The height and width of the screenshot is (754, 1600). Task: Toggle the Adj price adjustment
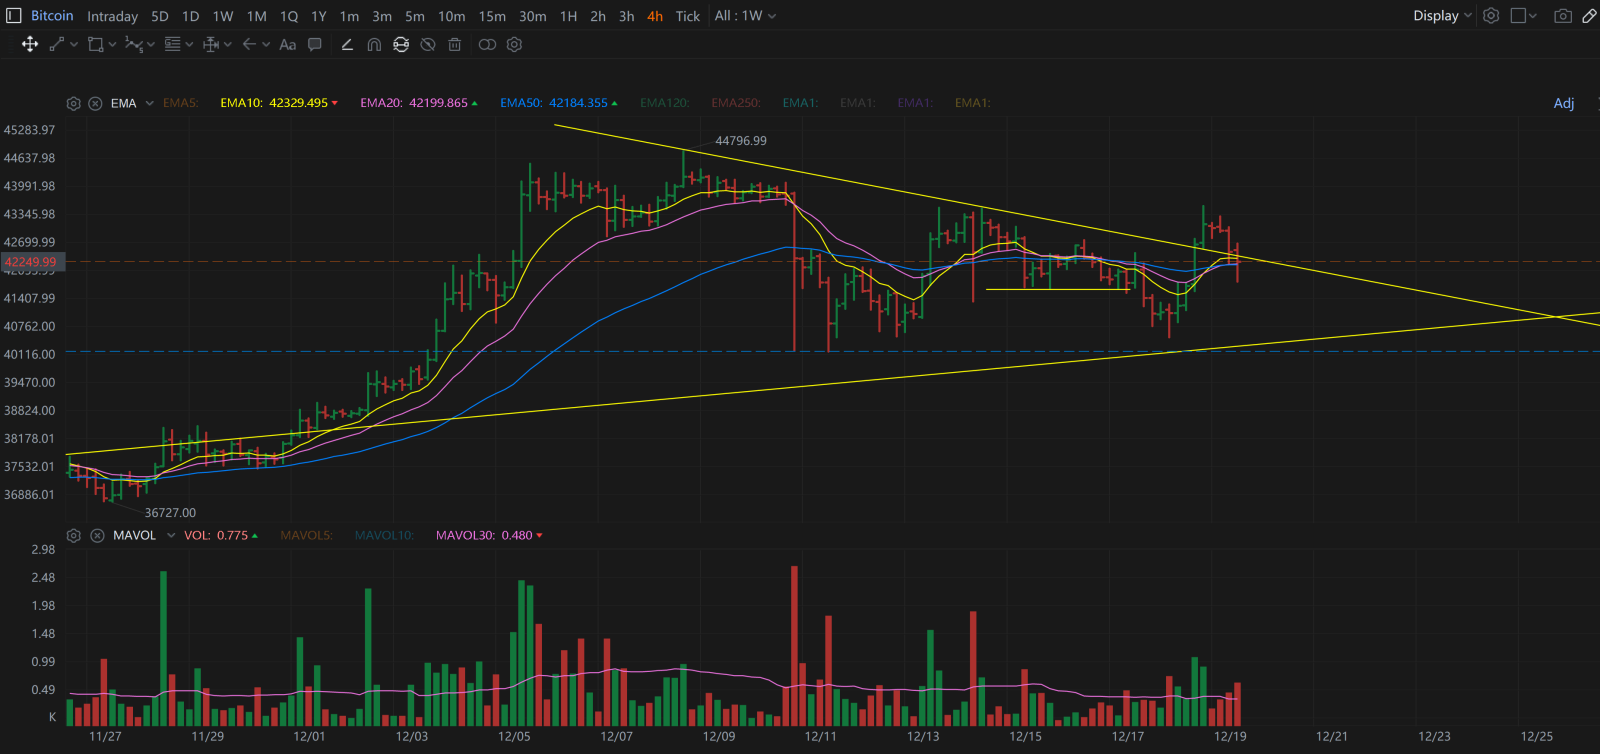click(1564, 103)
